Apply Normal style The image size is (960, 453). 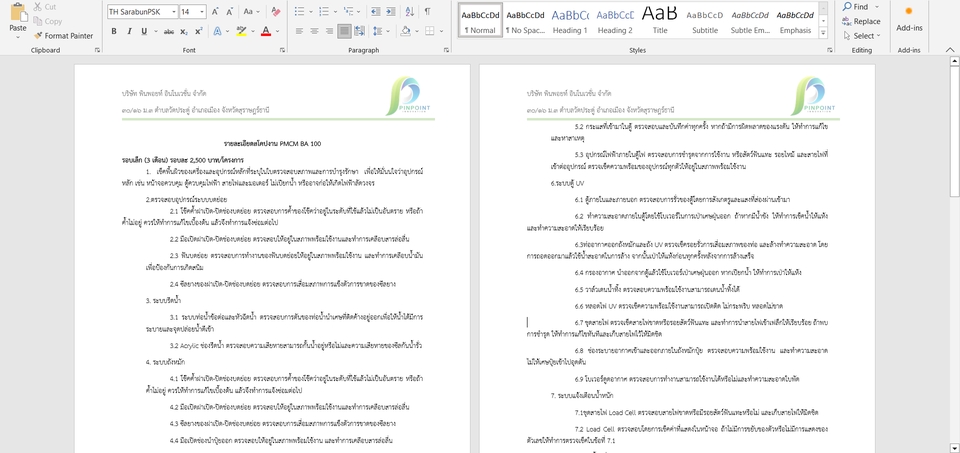click(x=480, y=20)
